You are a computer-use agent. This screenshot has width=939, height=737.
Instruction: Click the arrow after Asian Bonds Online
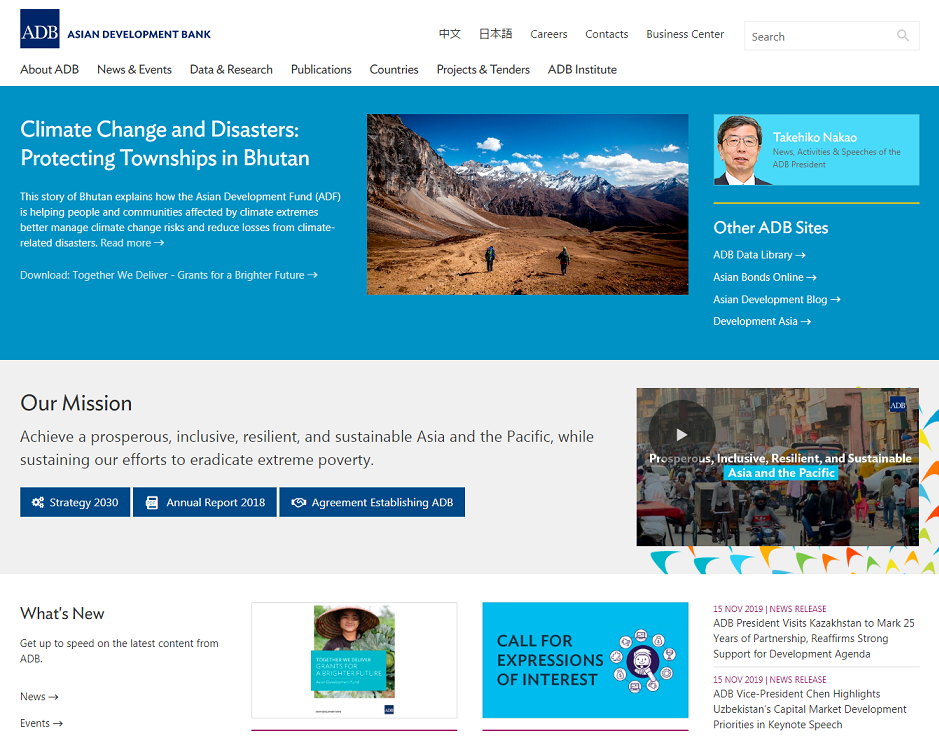click(811, 277)
